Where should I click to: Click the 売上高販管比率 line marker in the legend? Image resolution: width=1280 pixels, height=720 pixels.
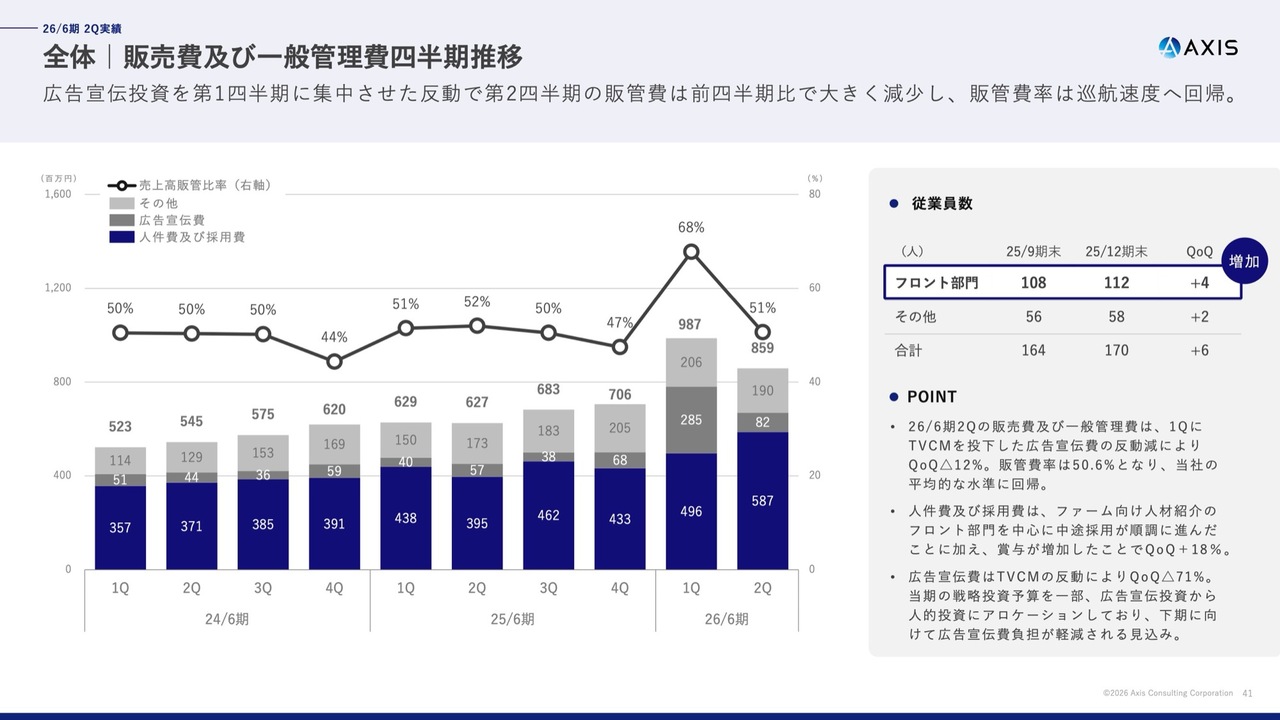(121, 185)
